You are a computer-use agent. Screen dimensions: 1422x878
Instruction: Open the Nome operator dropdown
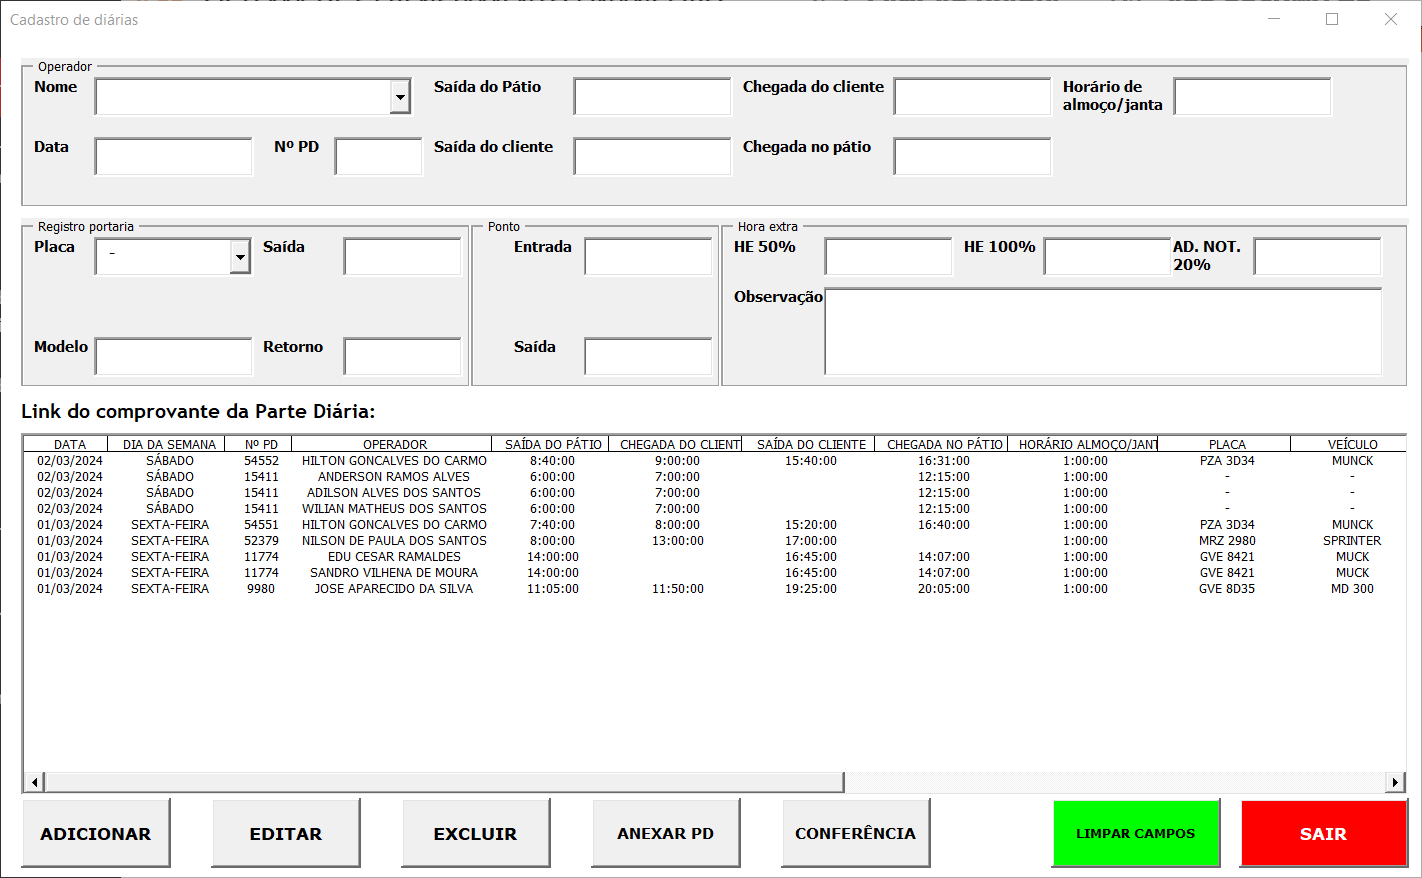[x=400, y=97]
